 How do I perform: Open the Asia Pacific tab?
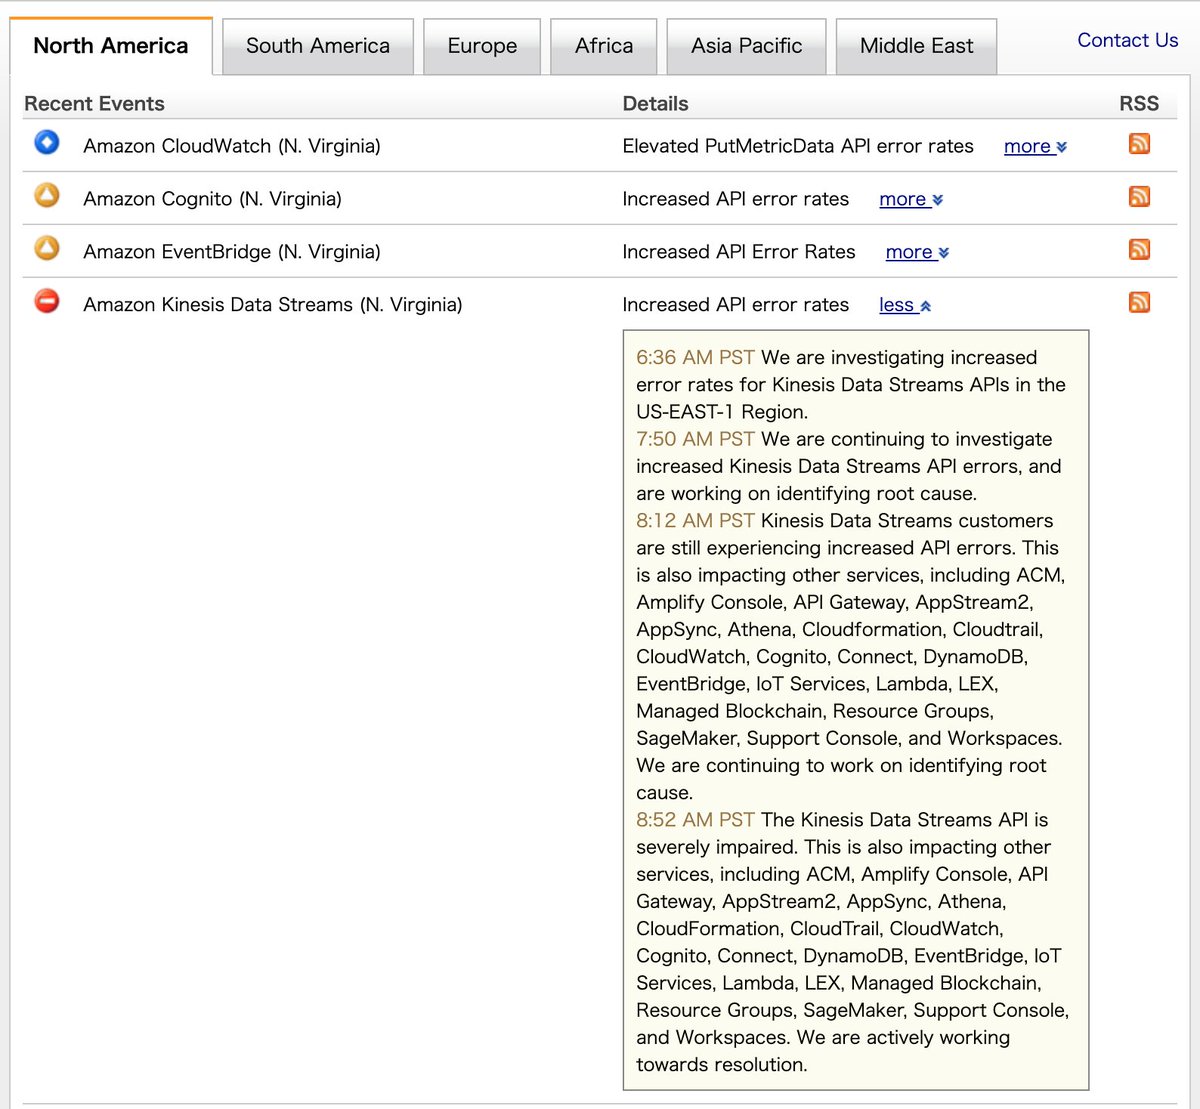click(746, 46)
